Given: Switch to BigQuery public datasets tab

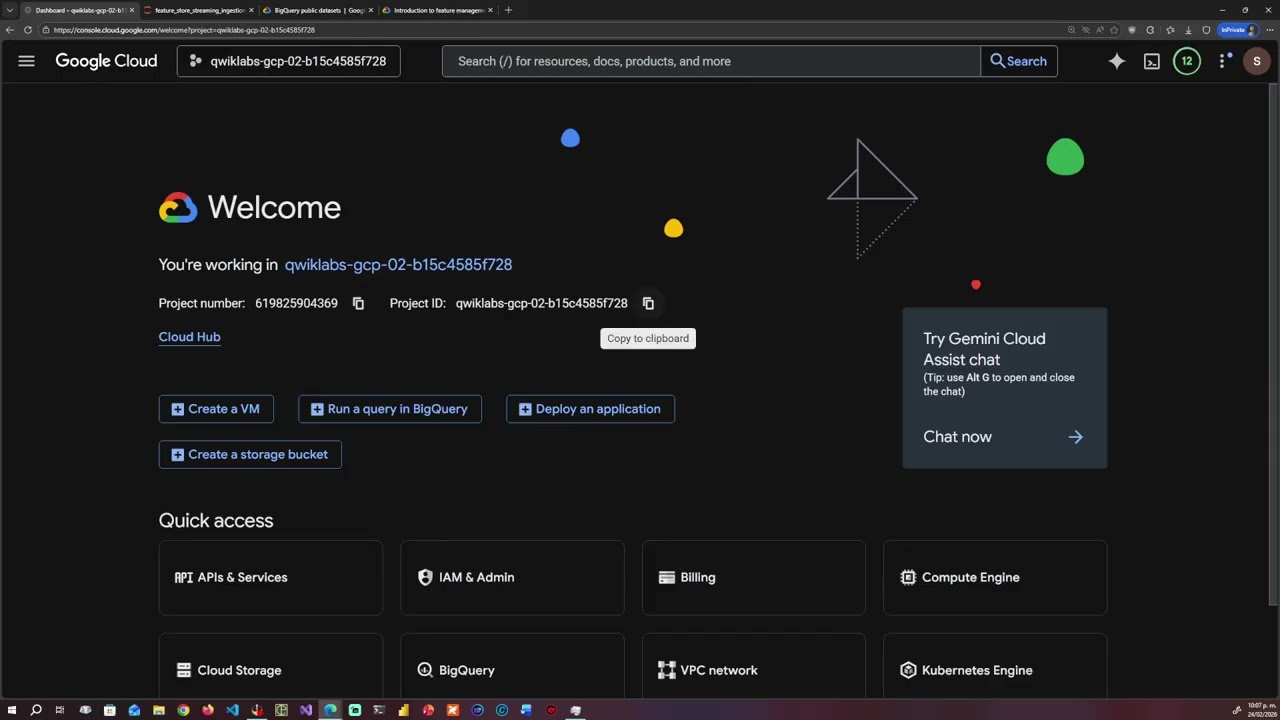Looking at the screenshot, I should coord(318,10).
